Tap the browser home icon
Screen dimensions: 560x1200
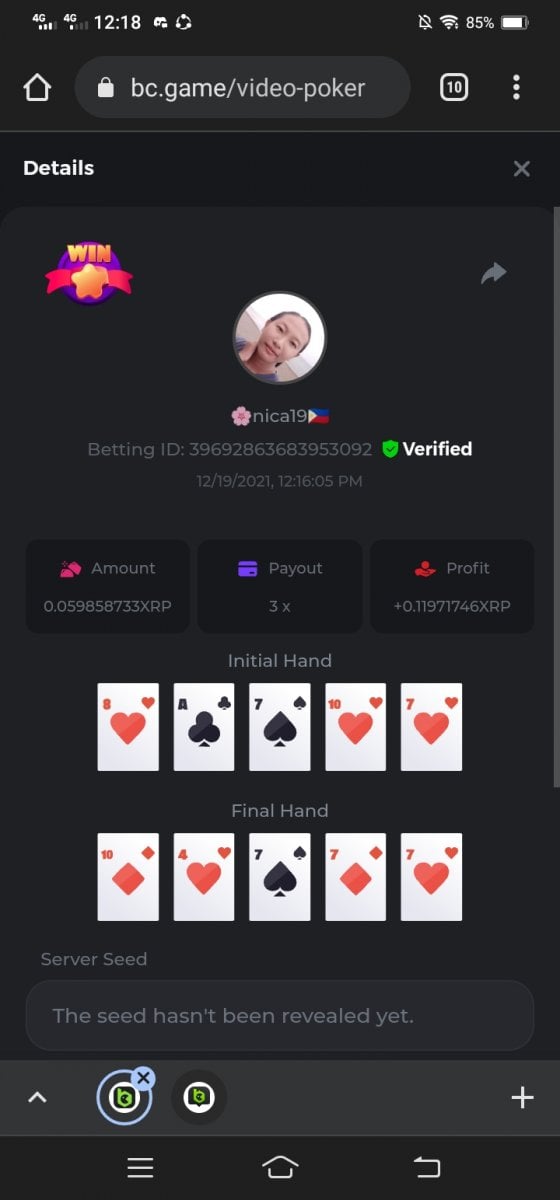[x=37, y=88]
